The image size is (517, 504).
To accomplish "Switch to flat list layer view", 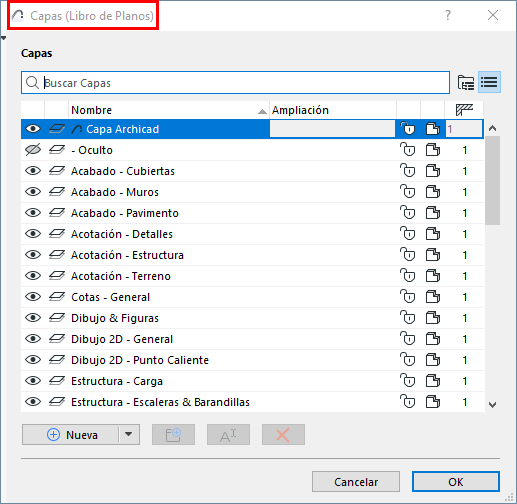I will tap(489, 82).
